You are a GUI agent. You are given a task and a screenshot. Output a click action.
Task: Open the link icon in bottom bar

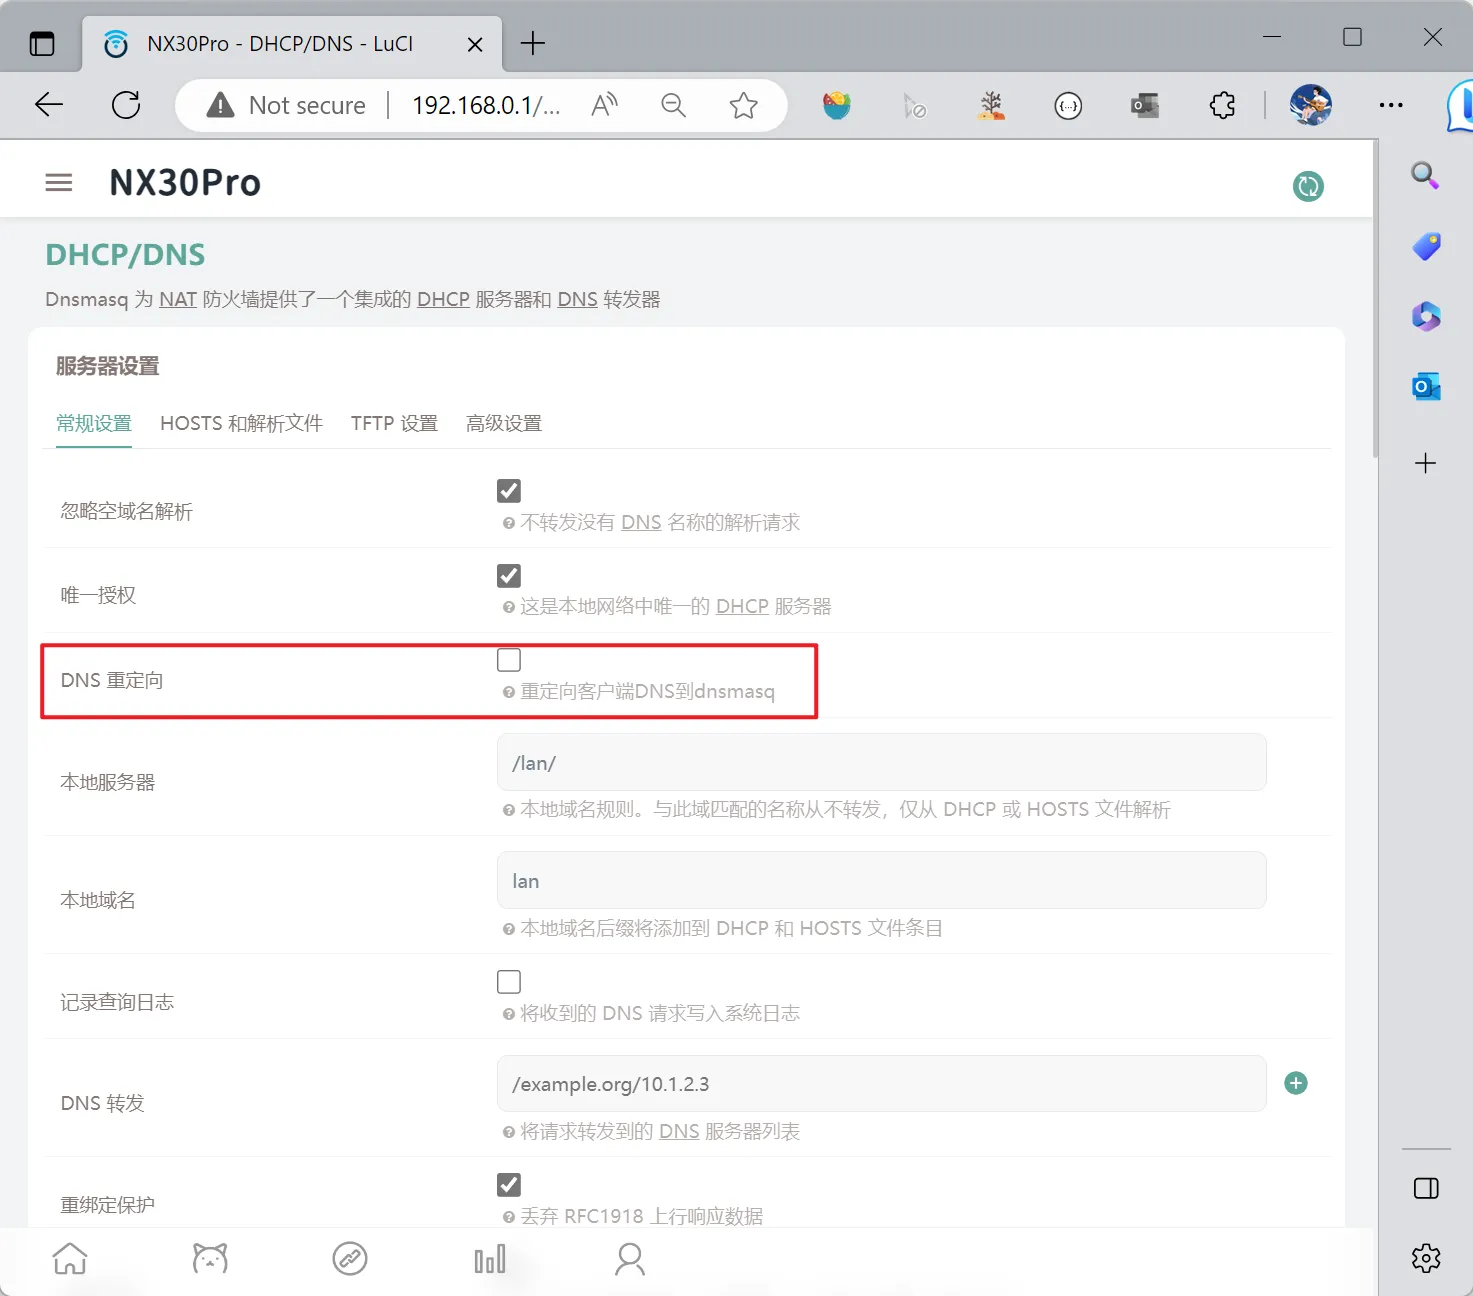tap(350, 1259)
